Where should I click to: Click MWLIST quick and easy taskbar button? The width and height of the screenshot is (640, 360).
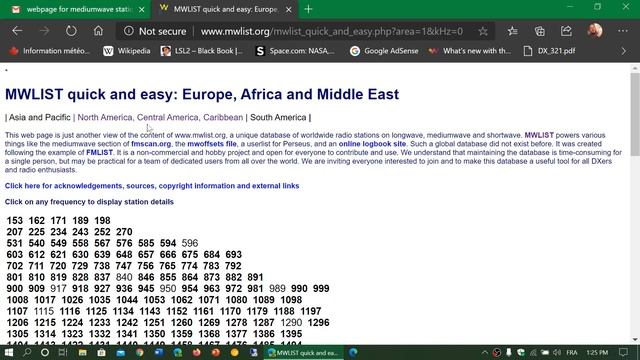coord(304,353)
